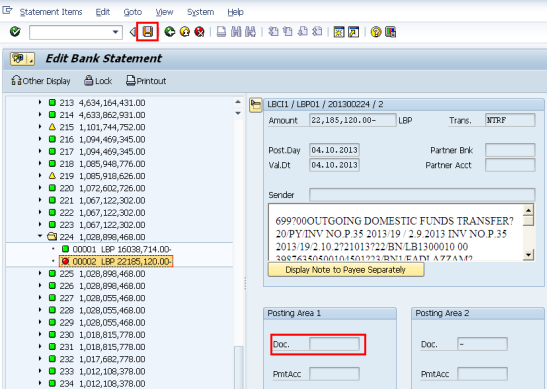This screenshot has width=547, height=389.
Task: Open the Edit menu
Action: pyautogui.click(x=103, y=12)
